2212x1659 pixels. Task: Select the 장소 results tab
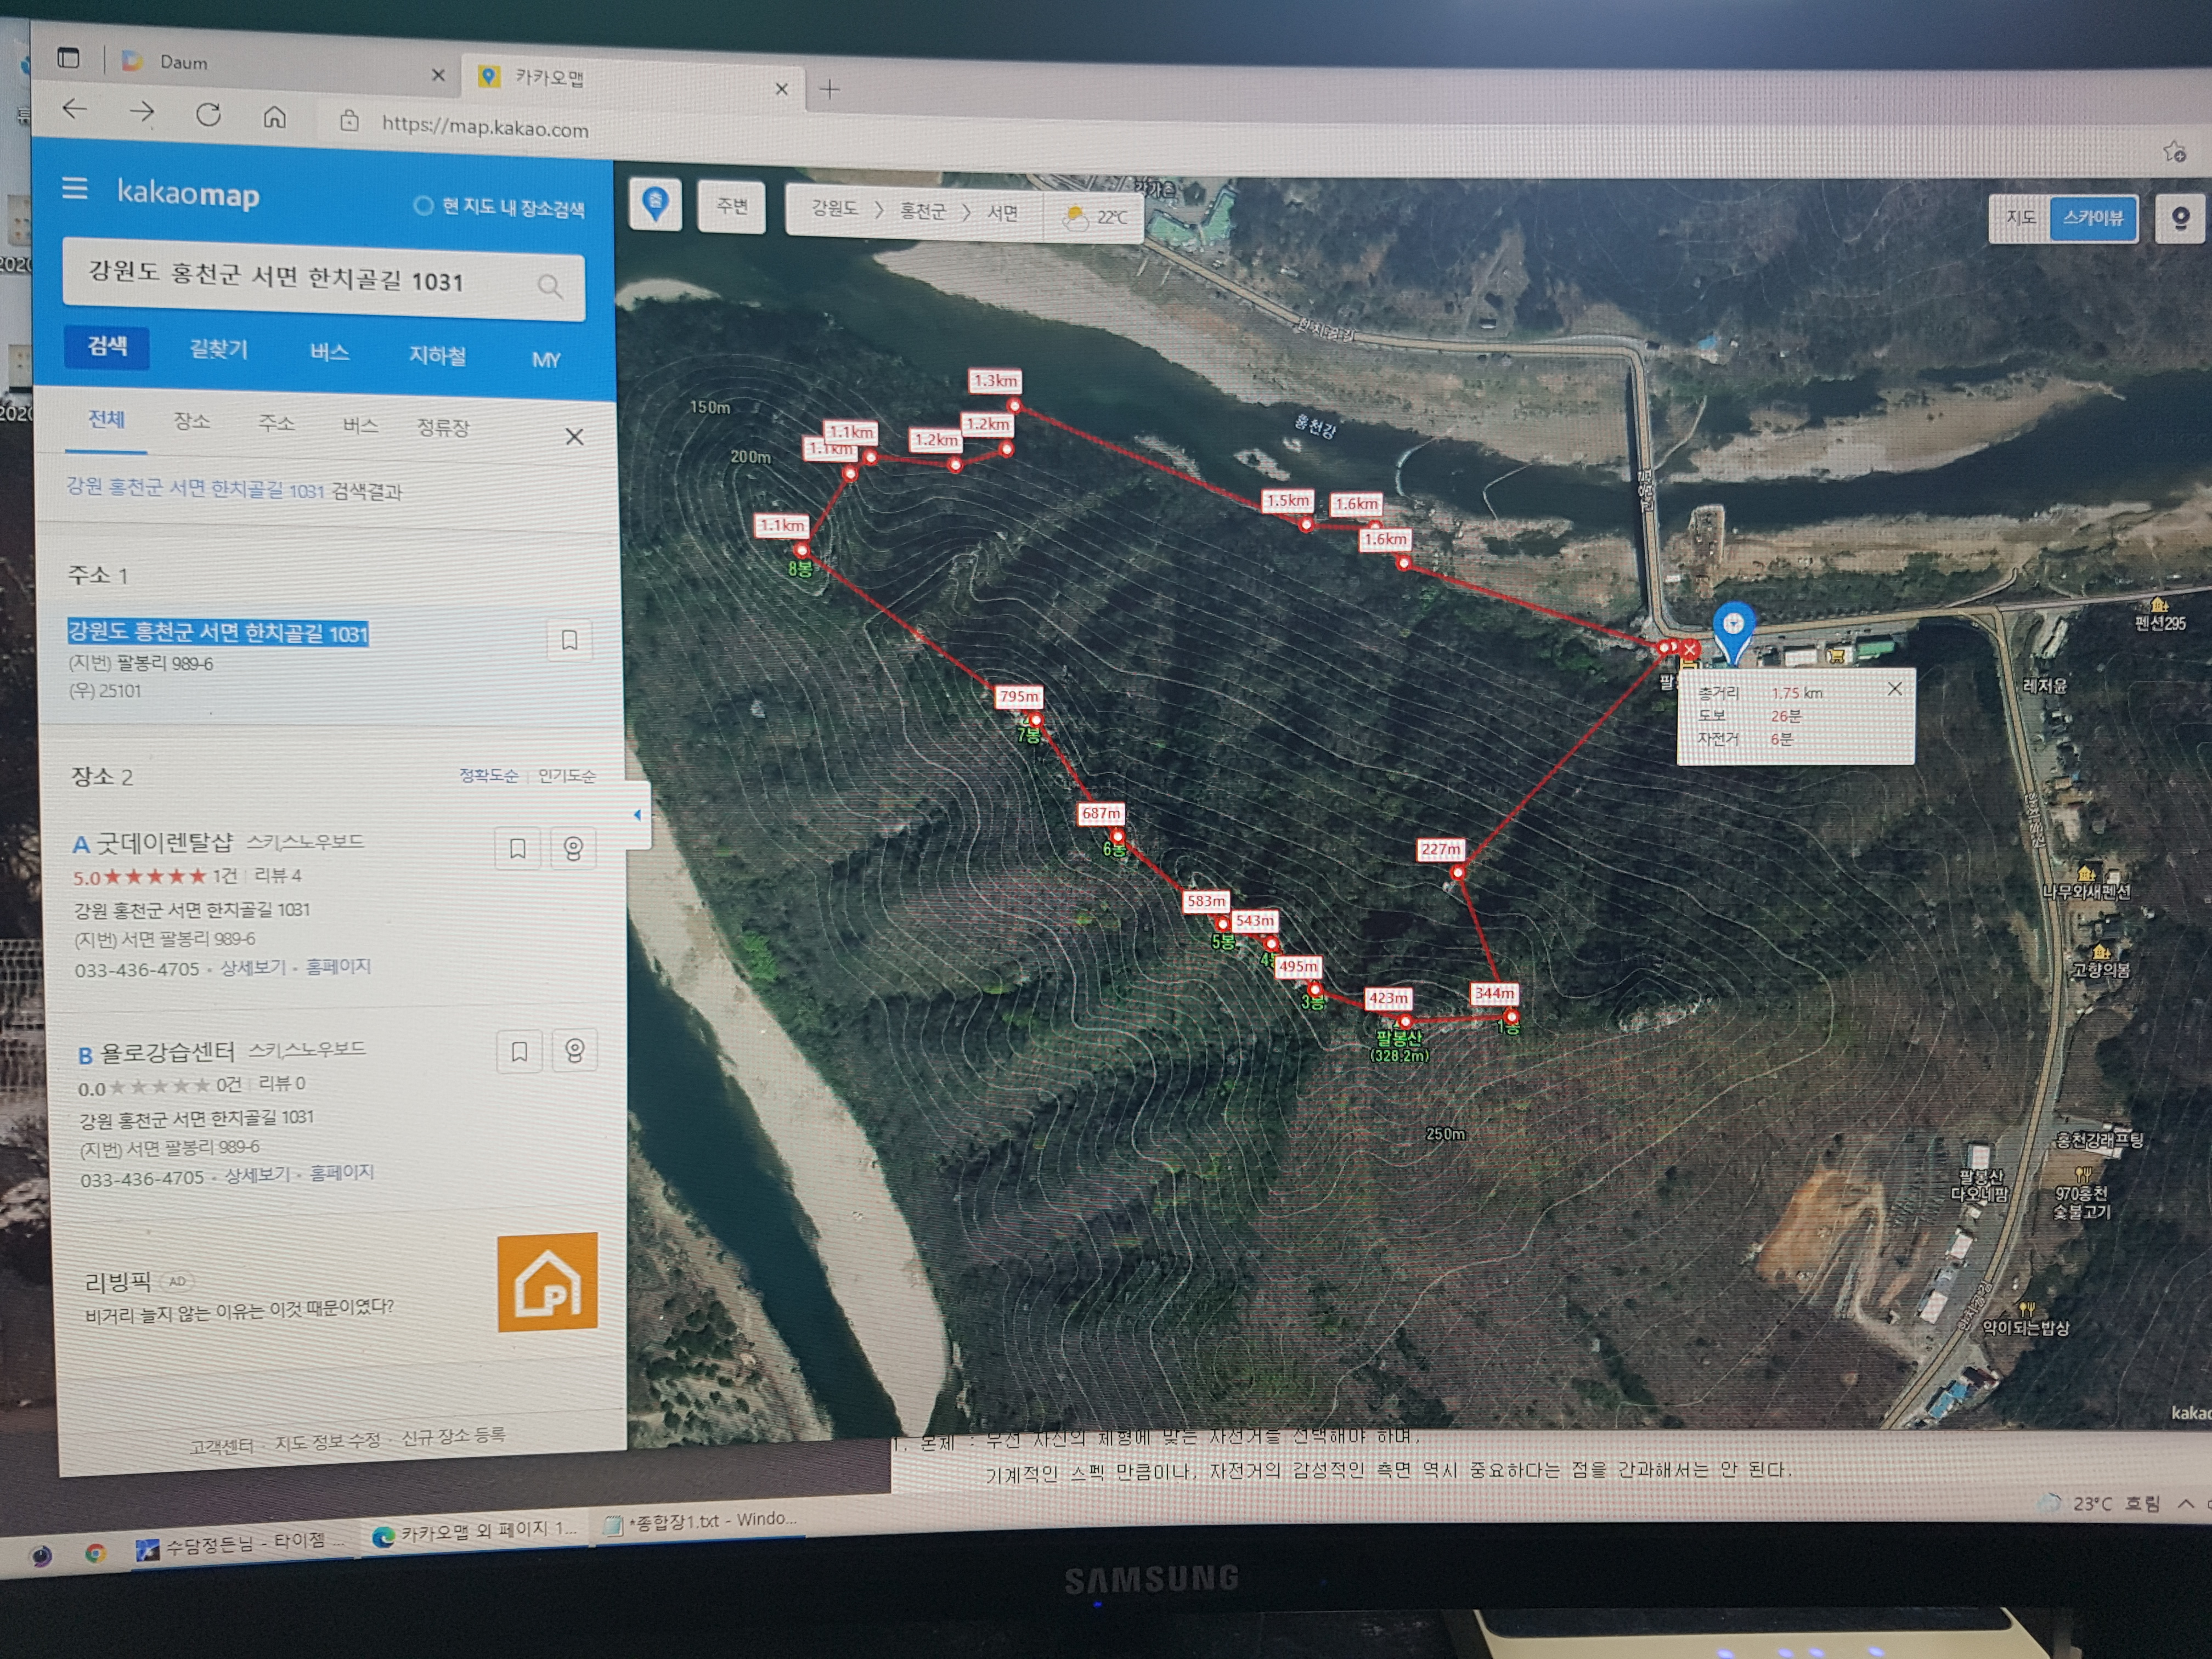[191, 421]
